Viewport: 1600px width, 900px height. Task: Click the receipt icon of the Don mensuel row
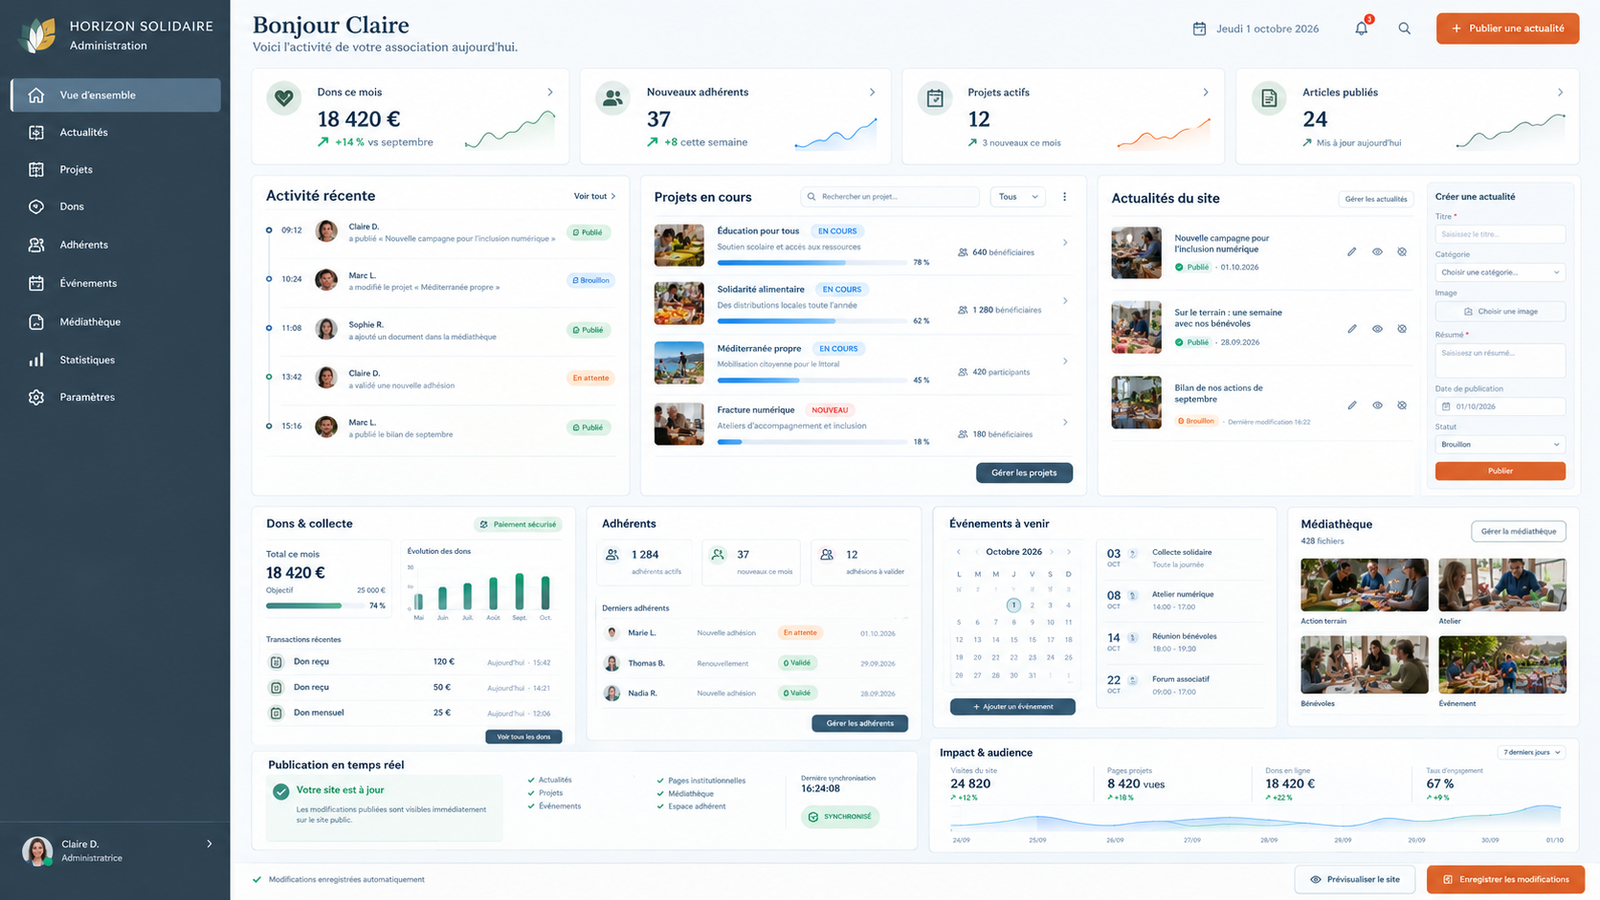coord(276,713)
